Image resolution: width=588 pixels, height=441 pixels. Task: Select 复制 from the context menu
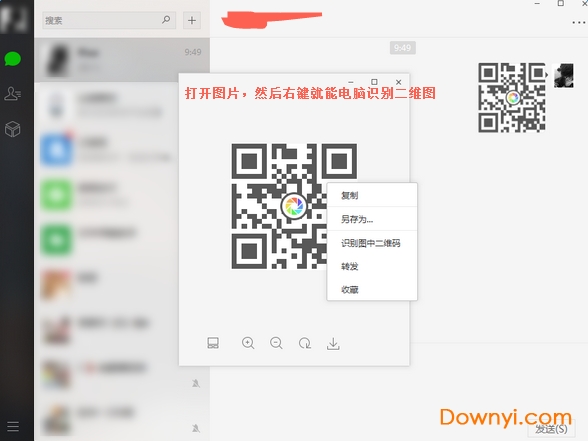372,195
